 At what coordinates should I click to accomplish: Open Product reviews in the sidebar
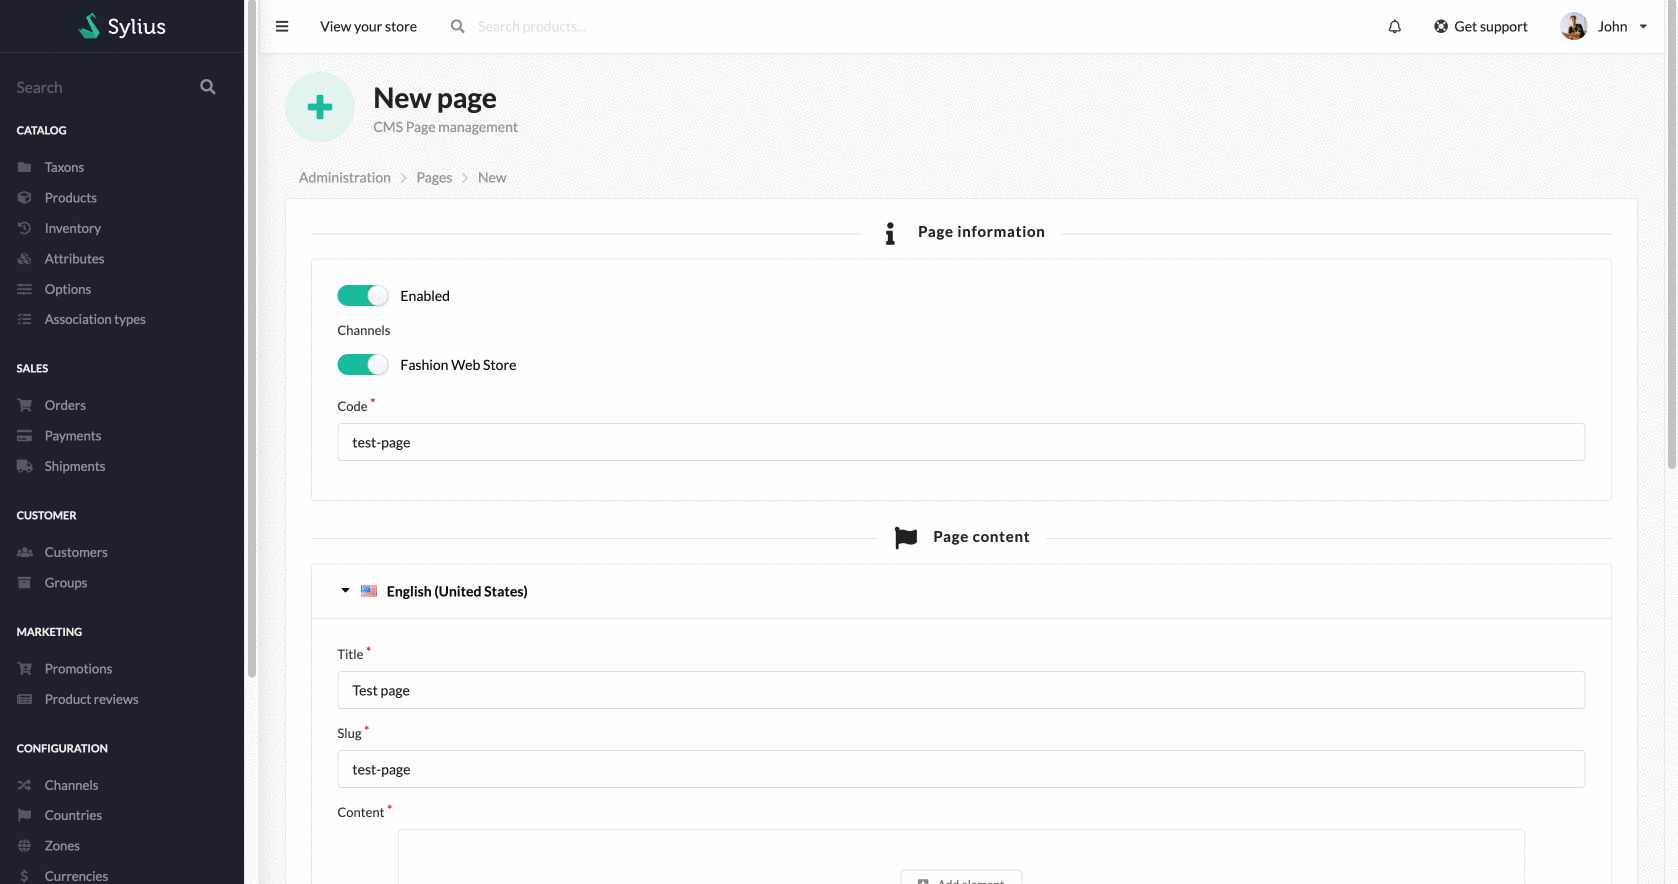[91, 699]
